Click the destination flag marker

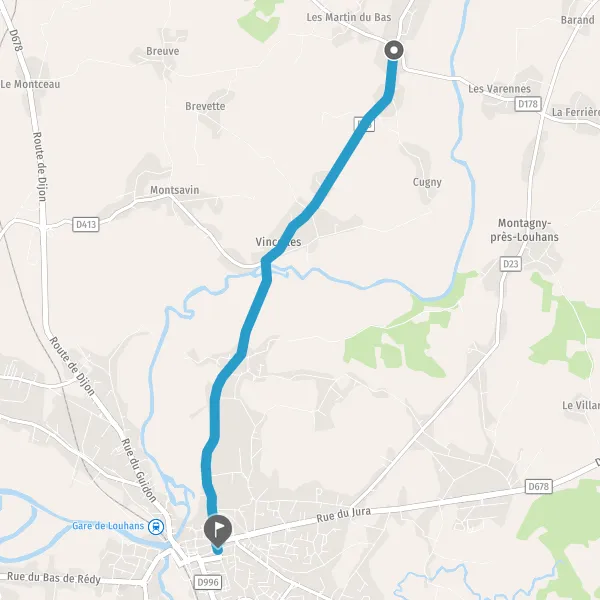point(218,531)
